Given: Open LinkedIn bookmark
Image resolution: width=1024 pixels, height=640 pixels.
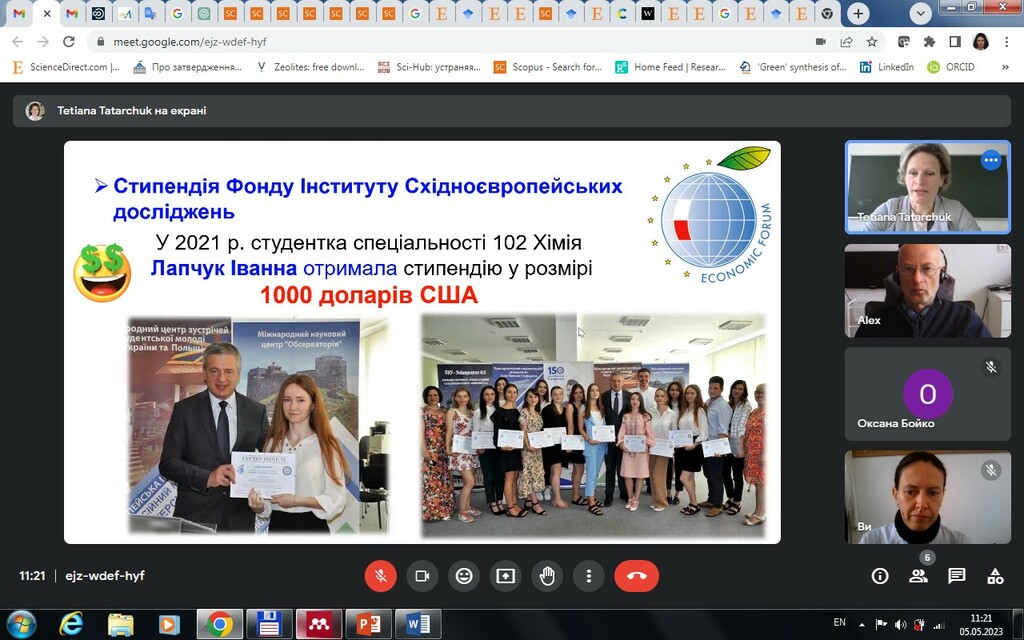Looking at the screenshot, I should tap(886, 67).
